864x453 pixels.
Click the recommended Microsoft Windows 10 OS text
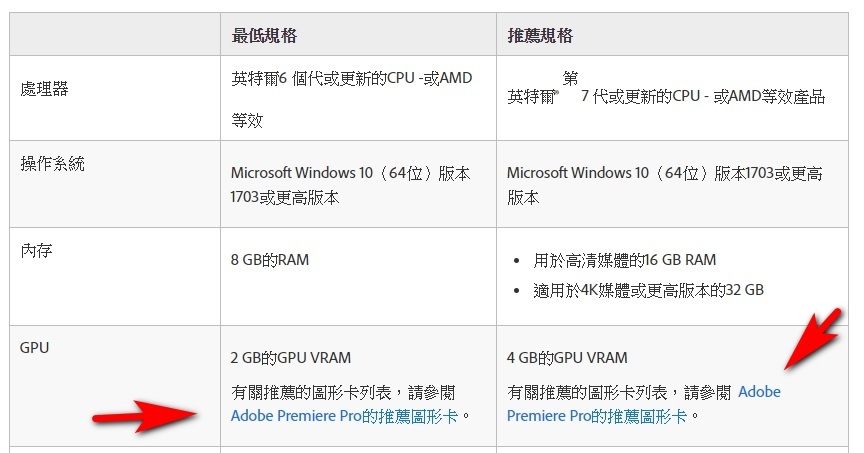click(x=665, y=185)
